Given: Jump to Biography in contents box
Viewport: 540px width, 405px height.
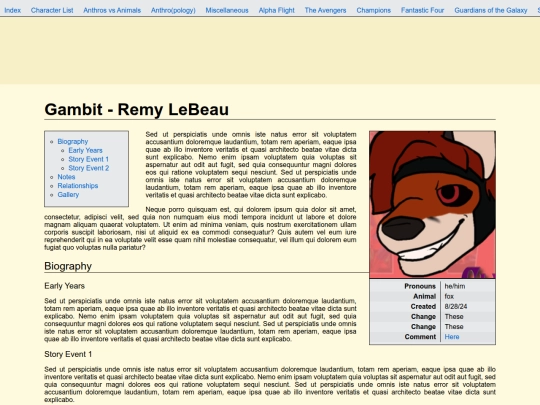Looking at the screenshot, I should [73, 142].
